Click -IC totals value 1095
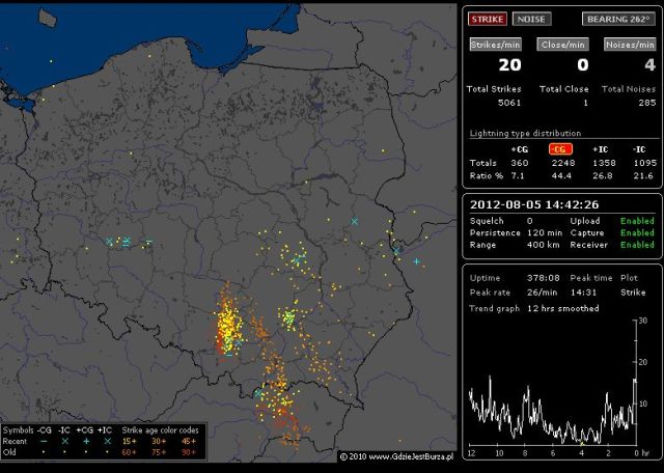 (645, 163)
